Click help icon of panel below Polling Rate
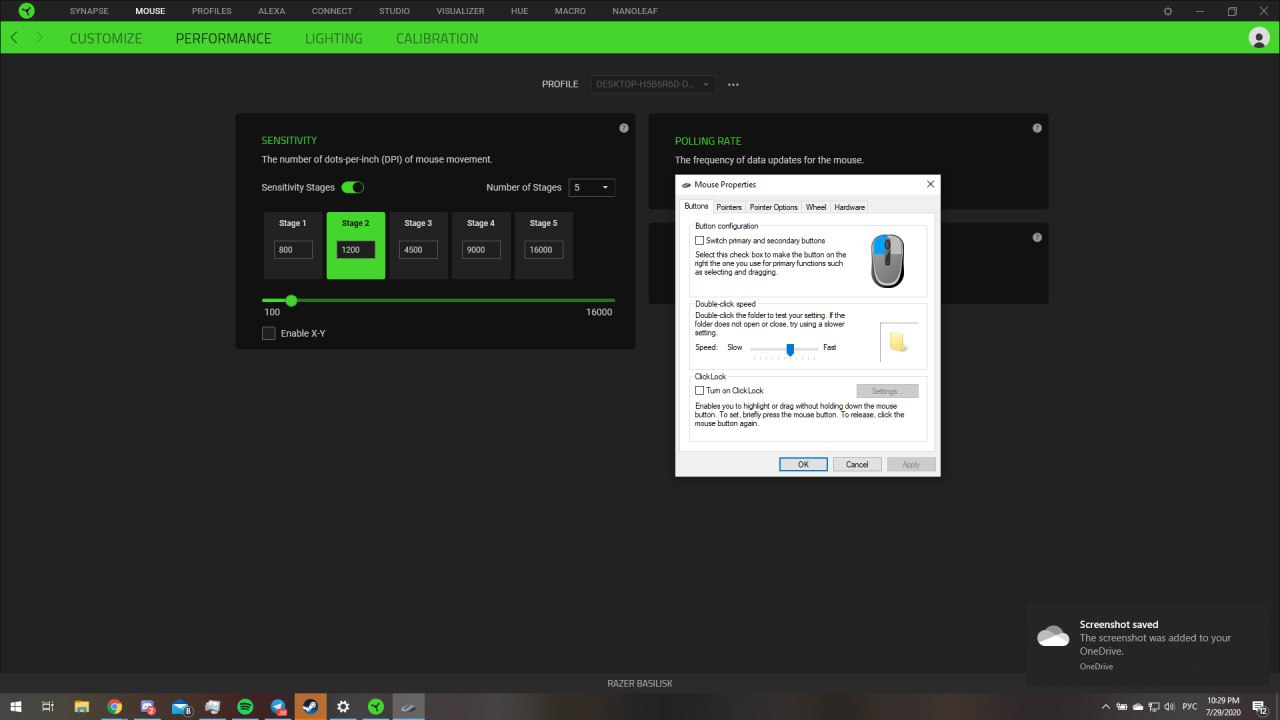The image size is (1280, 720). point(1037,237)
